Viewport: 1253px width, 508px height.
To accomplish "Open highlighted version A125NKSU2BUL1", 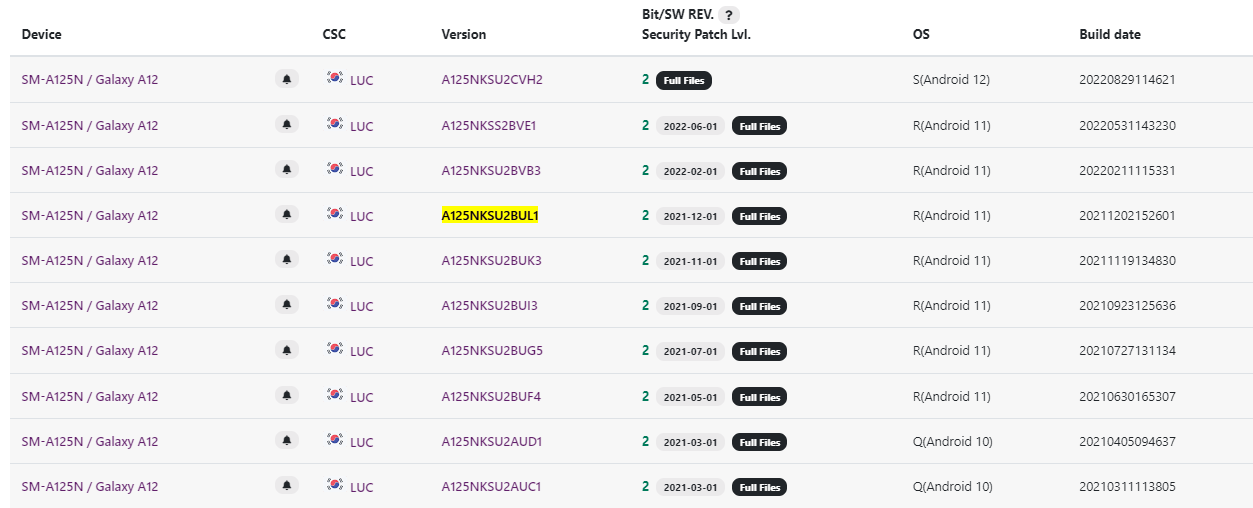I will click(x=490, y=215).
